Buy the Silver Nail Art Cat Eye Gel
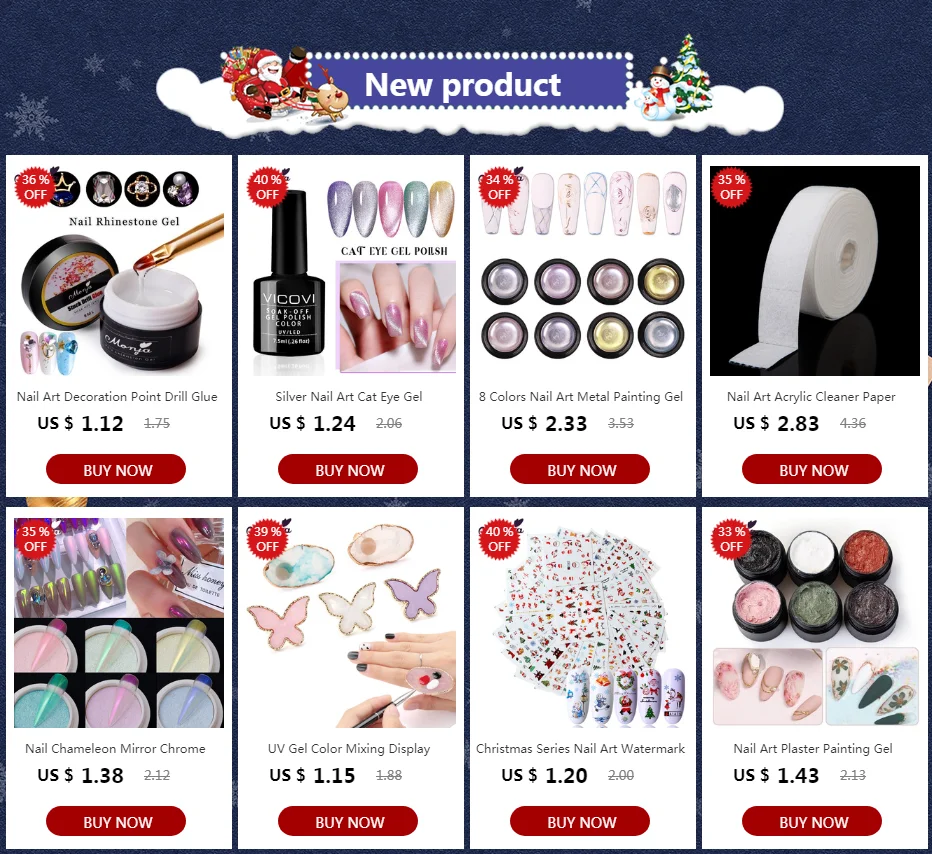Viewport: 932px width, 854px height. (348, 469)
